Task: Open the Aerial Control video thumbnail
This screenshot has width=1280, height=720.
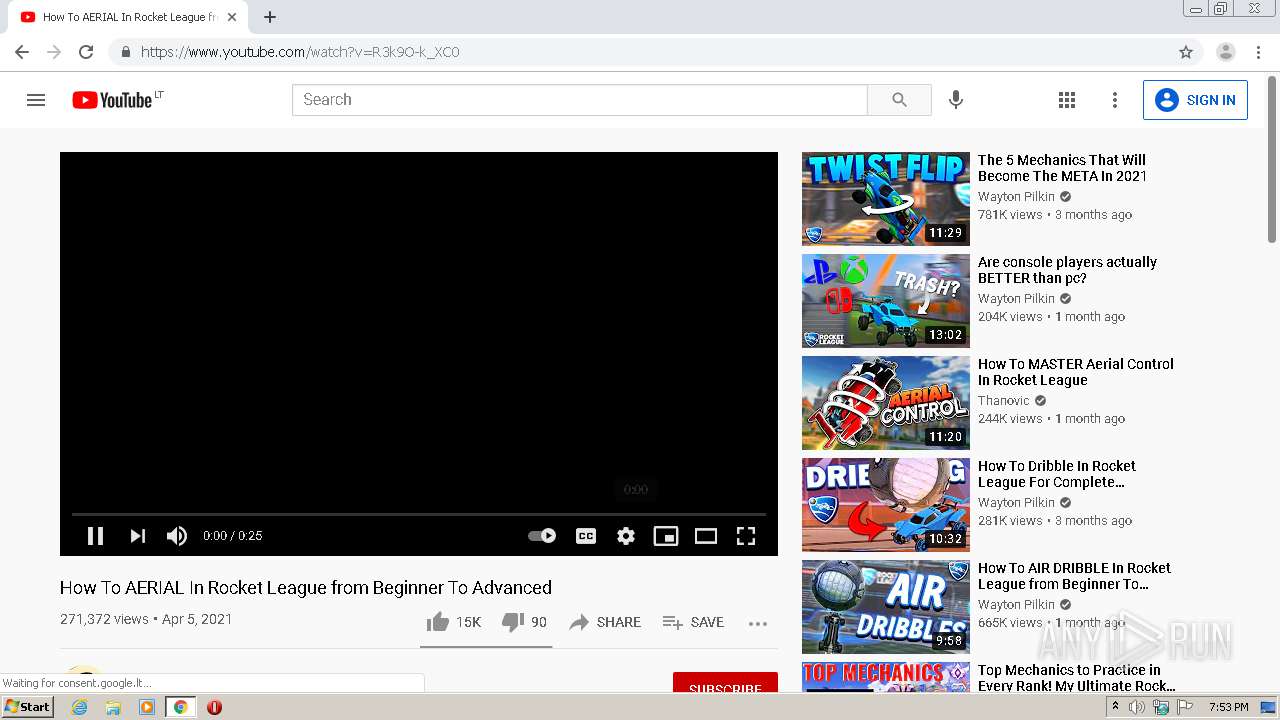Action: coord(886,403)
